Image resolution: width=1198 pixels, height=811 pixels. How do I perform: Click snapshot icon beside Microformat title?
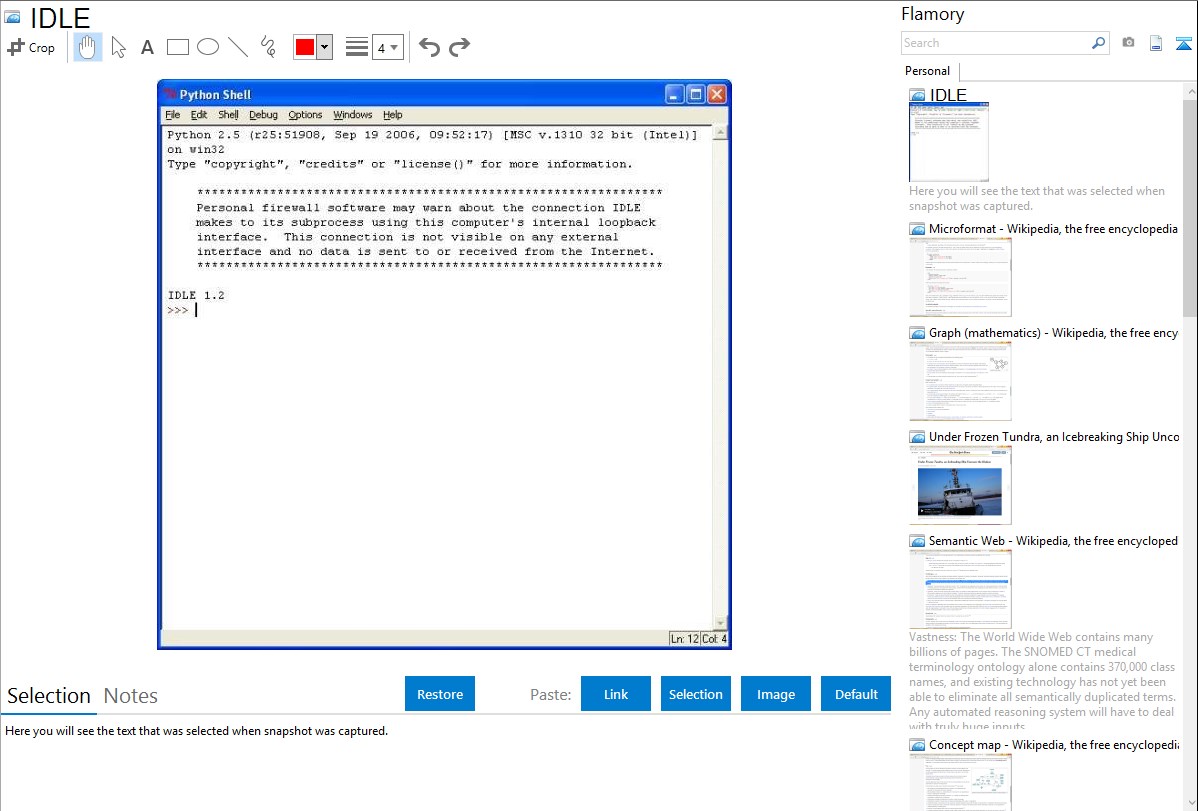click(918, 229)
